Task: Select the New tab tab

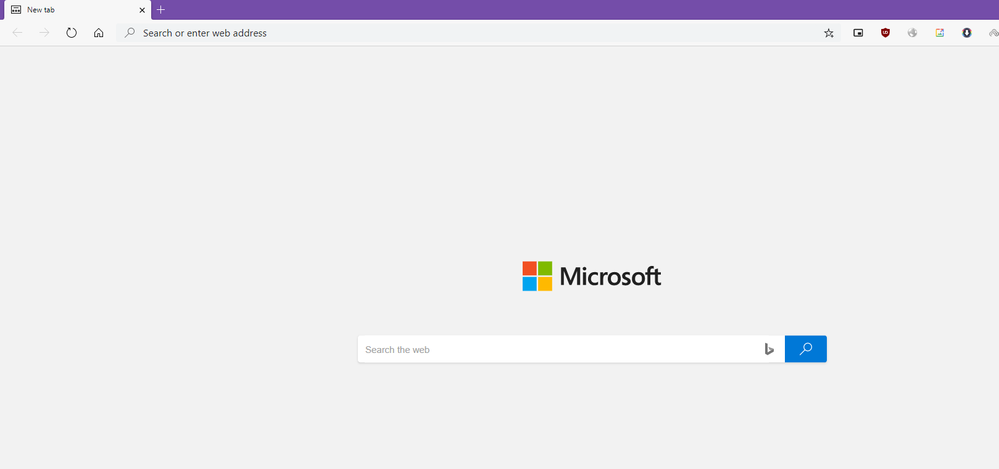Action: [78, 10]
